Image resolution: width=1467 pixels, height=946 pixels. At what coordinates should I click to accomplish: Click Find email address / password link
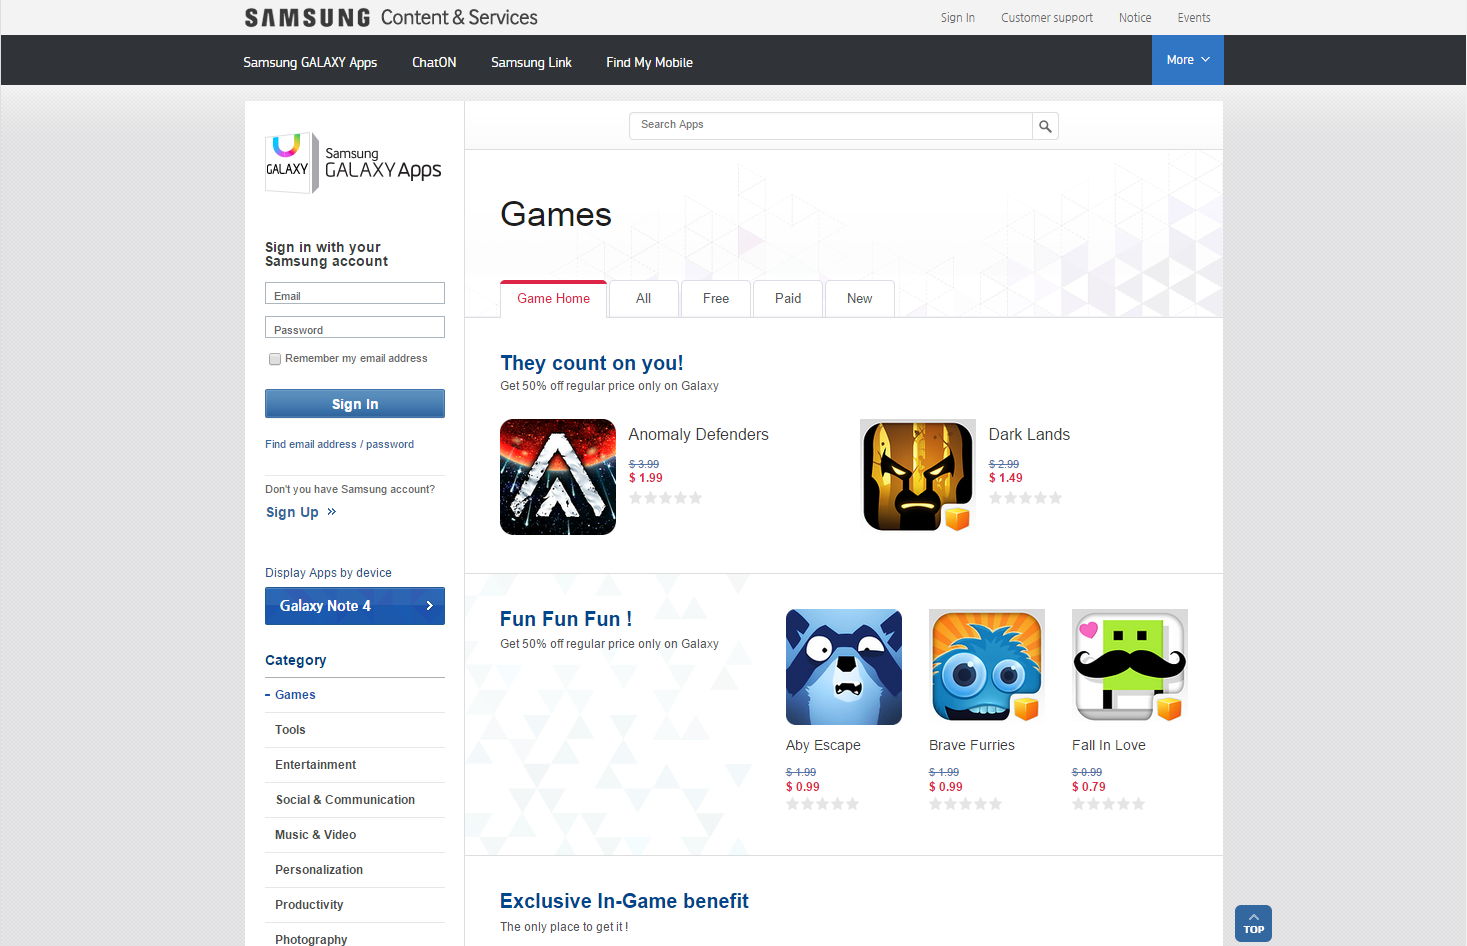[339, 444]
